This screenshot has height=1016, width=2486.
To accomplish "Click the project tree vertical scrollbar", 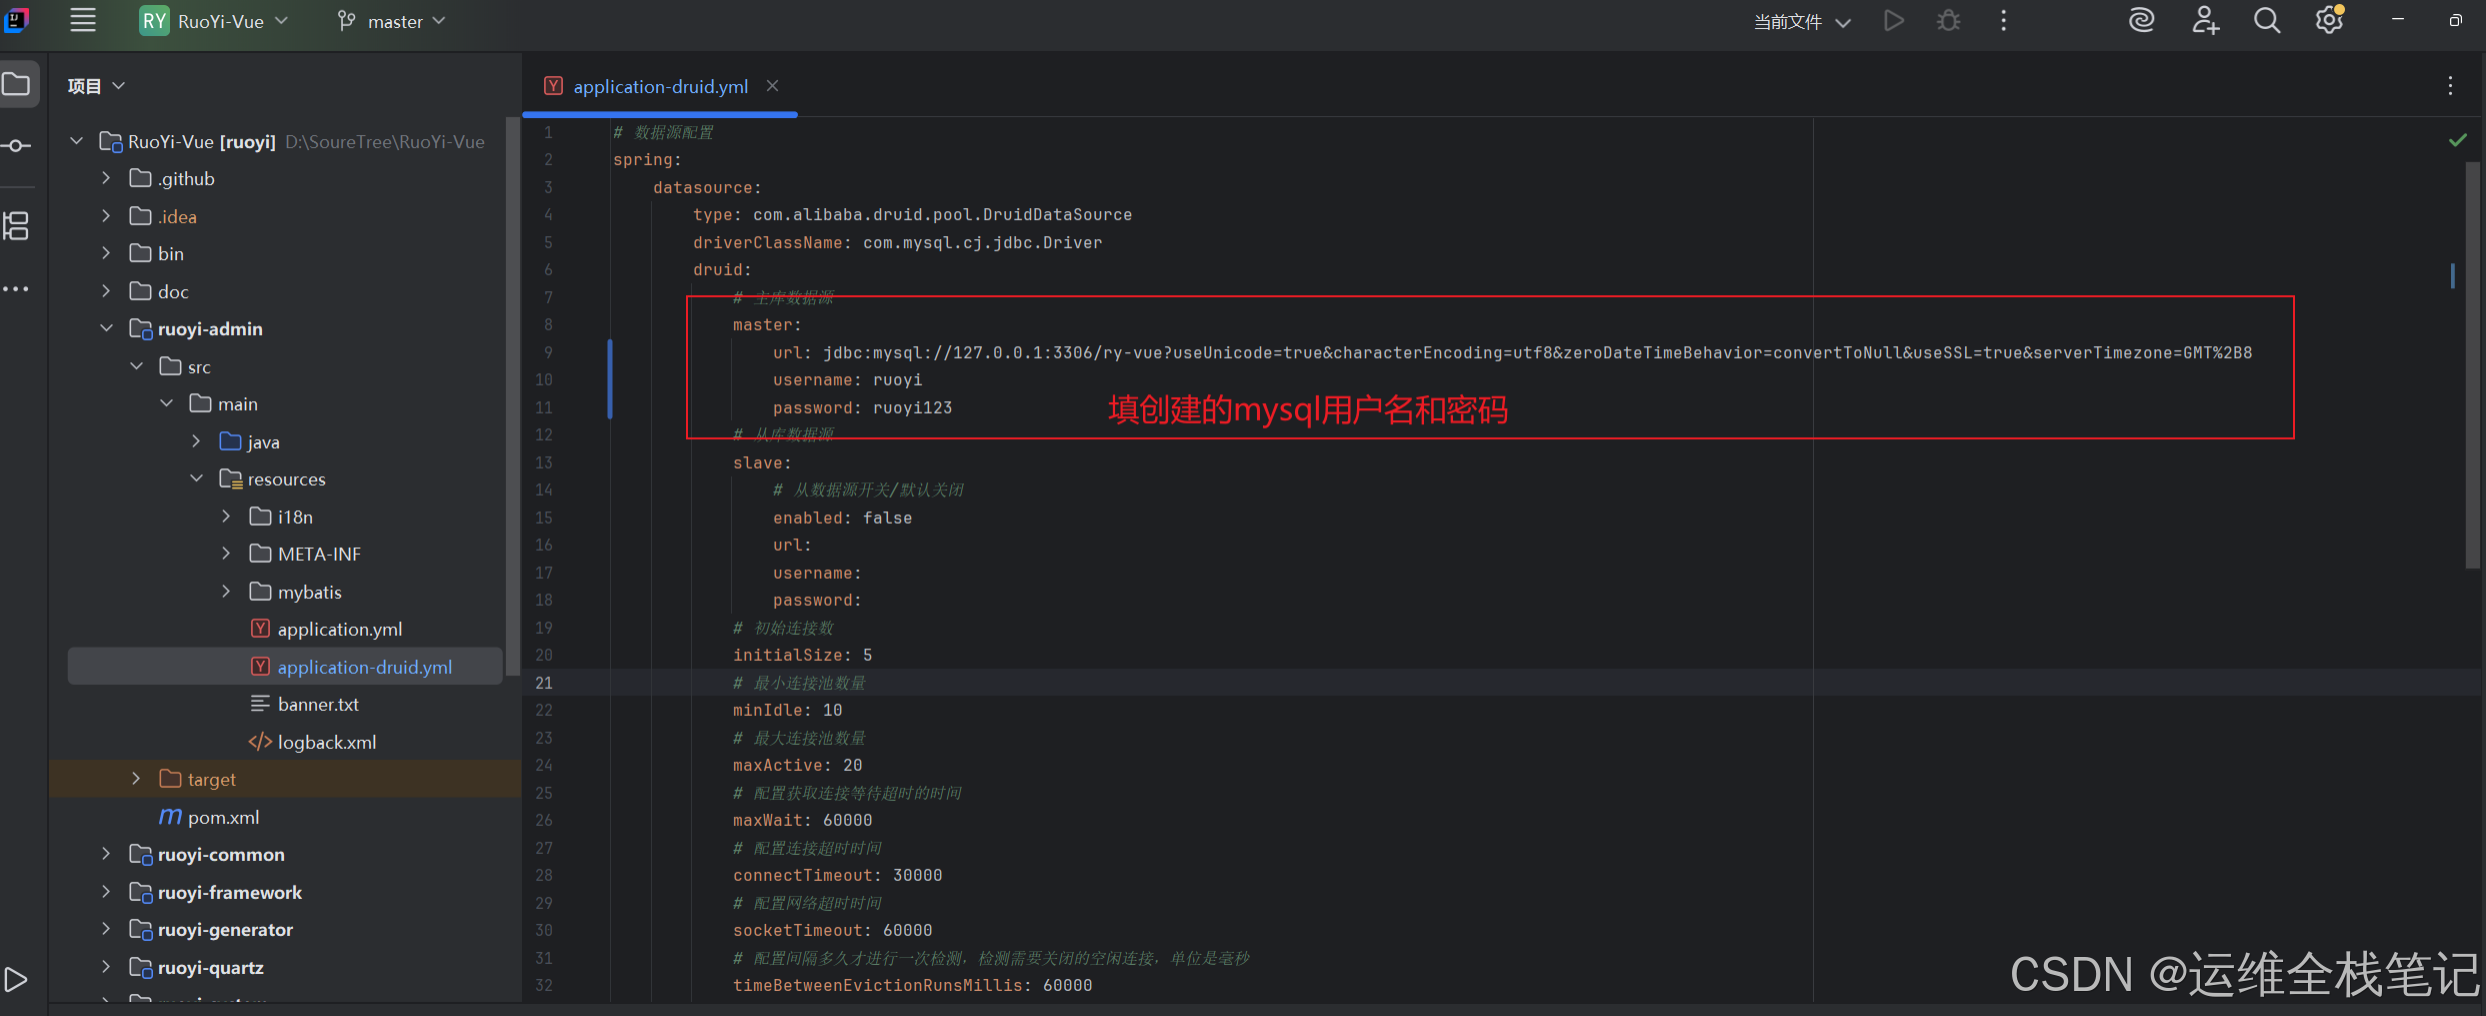I will click(513, 395).
